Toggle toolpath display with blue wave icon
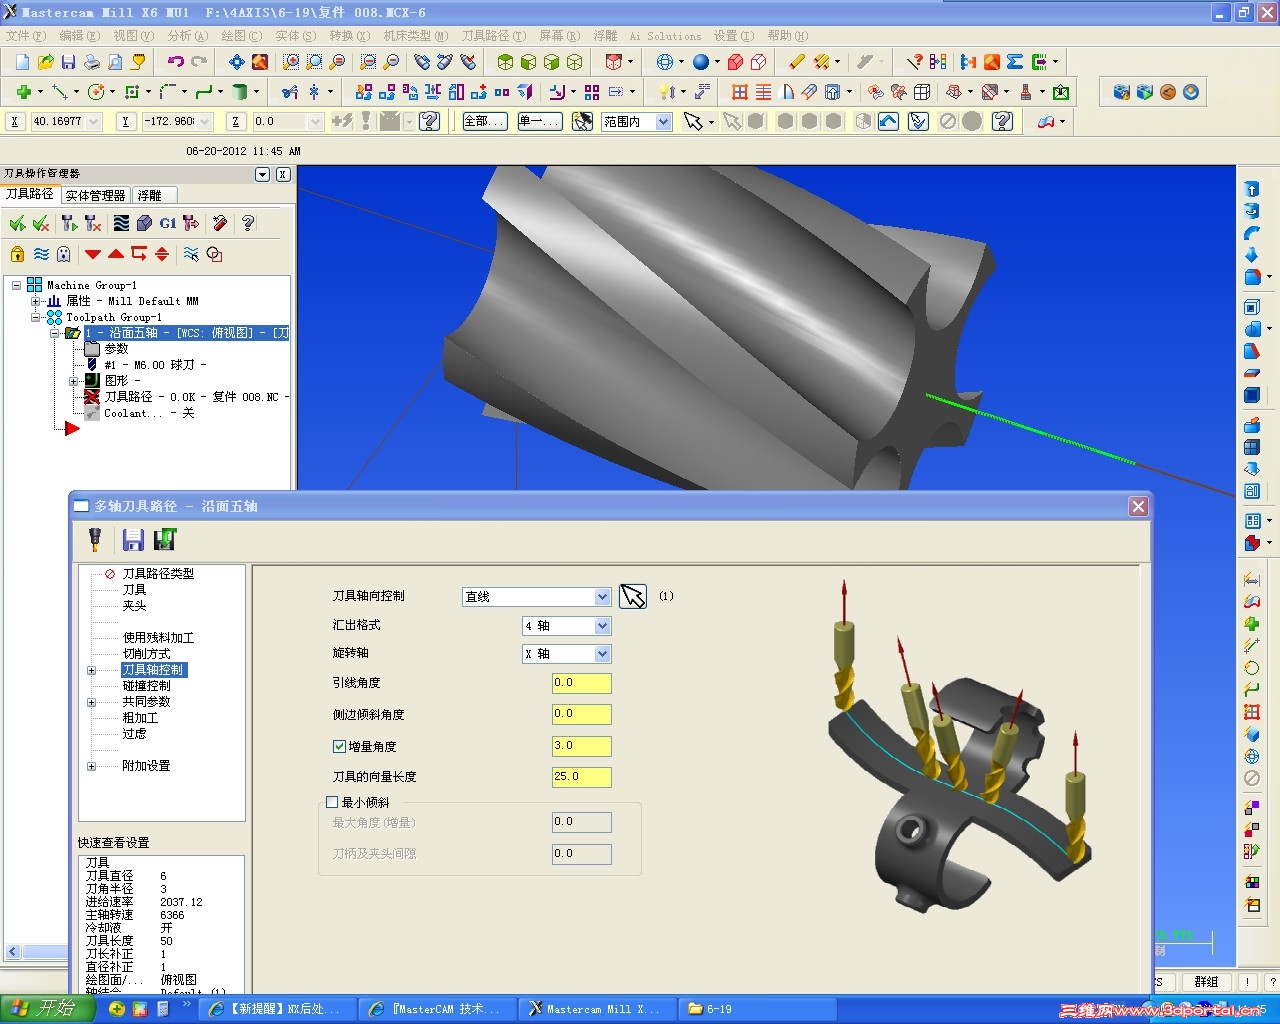The image size is (1280, 1024). (41, 254)
